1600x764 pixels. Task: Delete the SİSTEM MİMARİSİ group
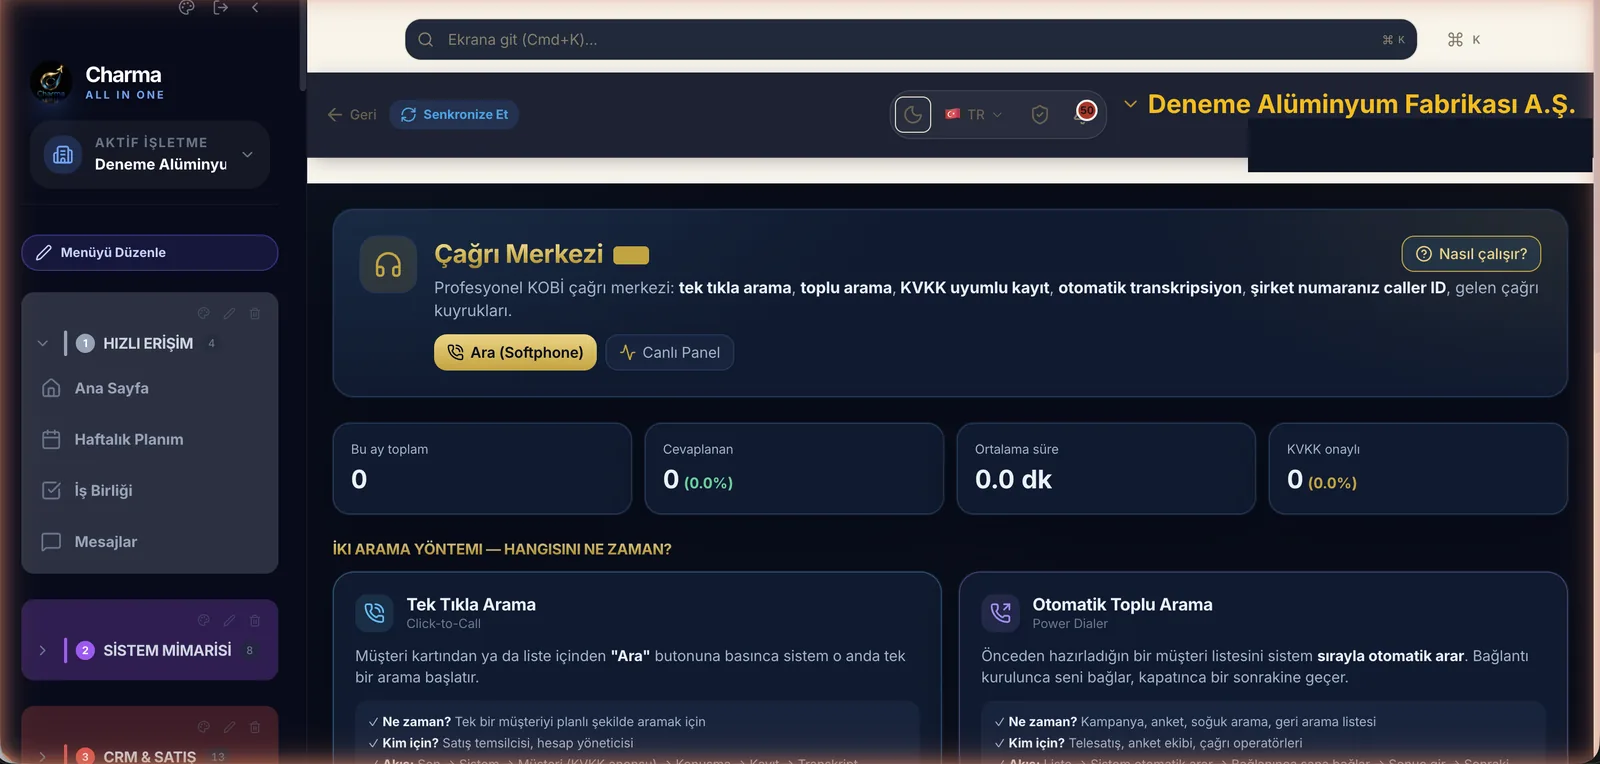point(255,620)
